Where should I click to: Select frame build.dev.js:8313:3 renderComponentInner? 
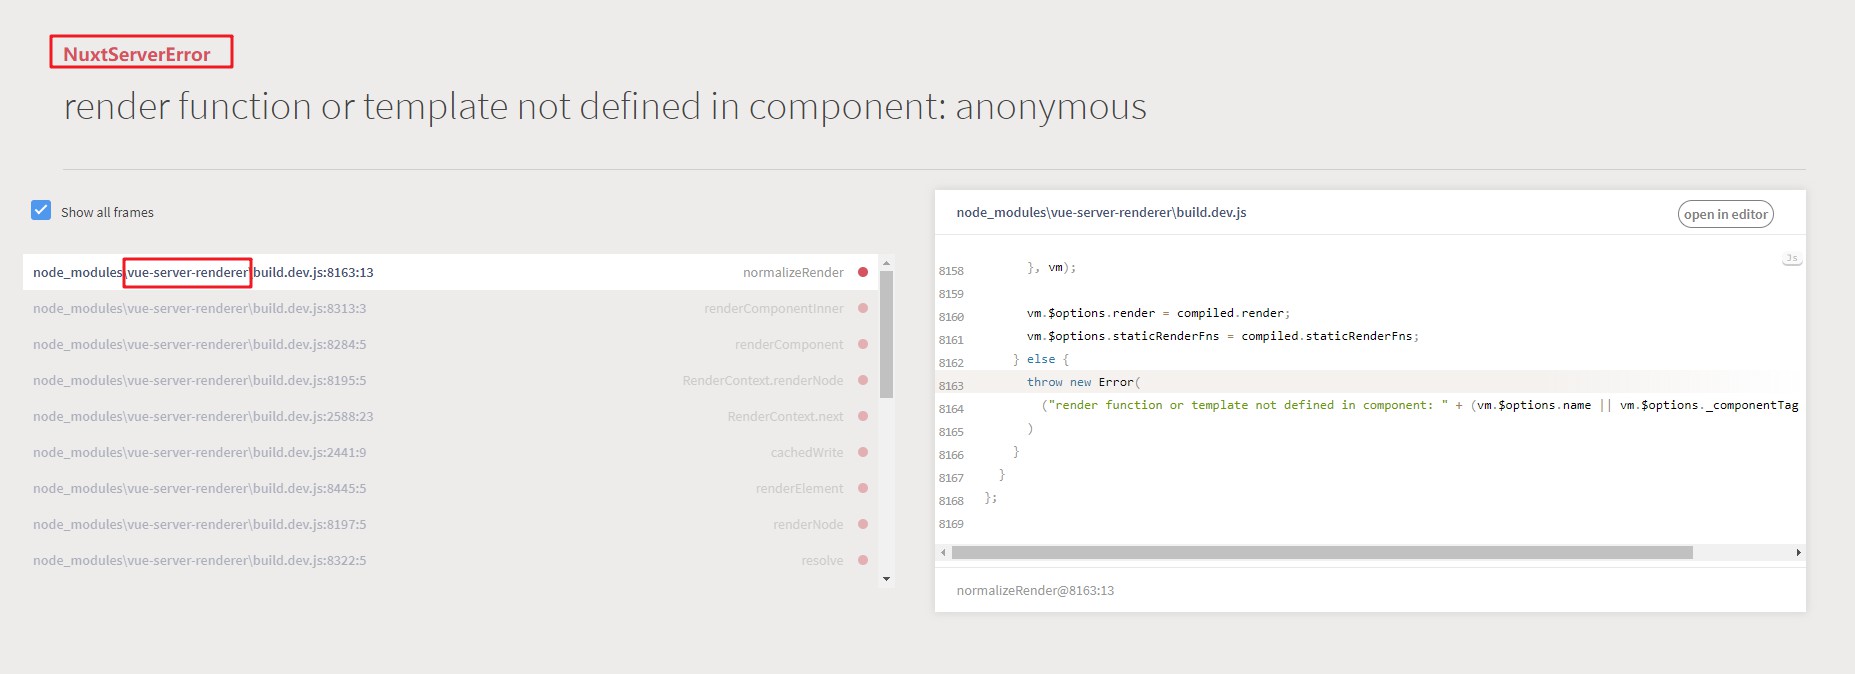pyautogui.click(x=450, y=308)
